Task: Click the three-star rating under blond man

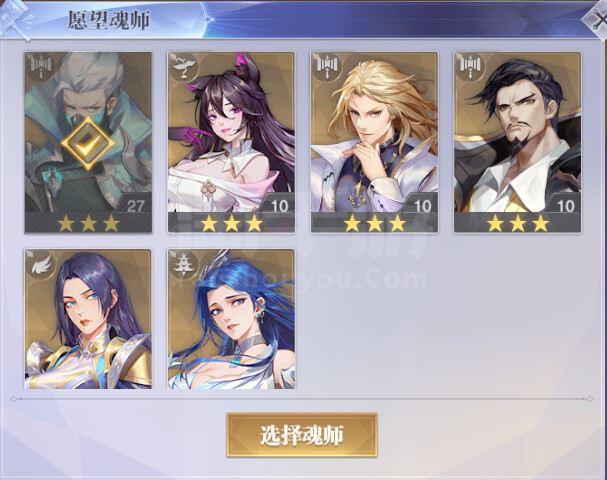Action: point(374,224)
